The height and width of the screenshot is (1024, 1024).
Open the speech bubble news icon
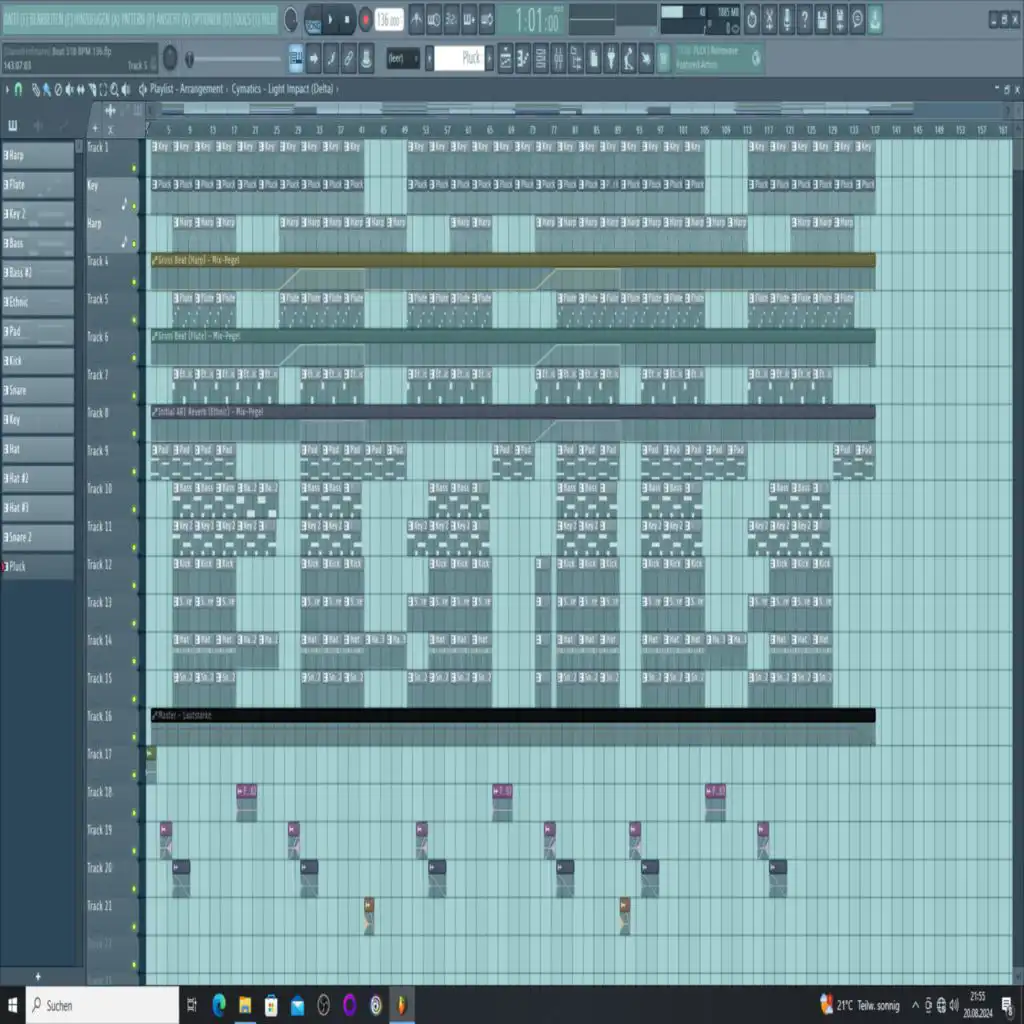point(857,20)
